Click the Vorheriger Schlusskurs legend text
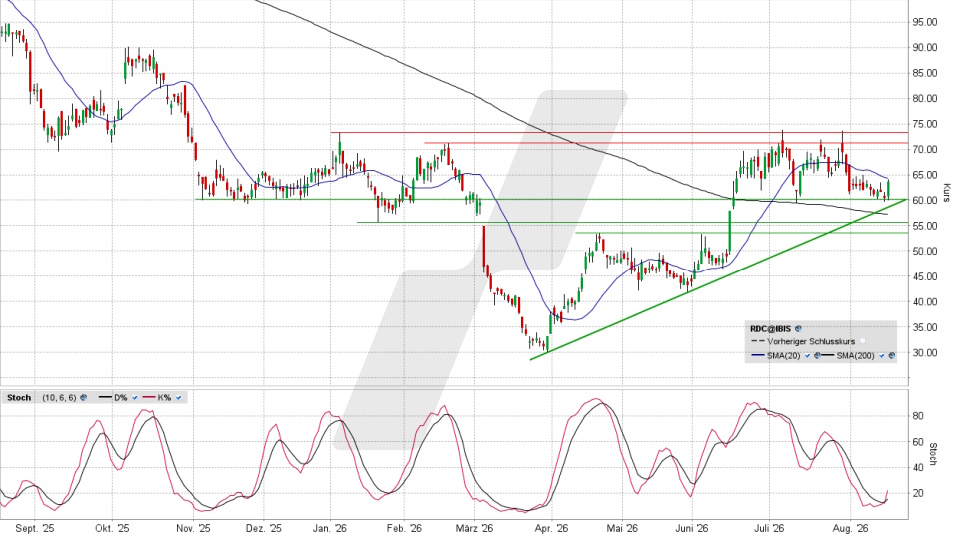Image resolution: width=960 pixels, height=540 pixels. (811, 342)
